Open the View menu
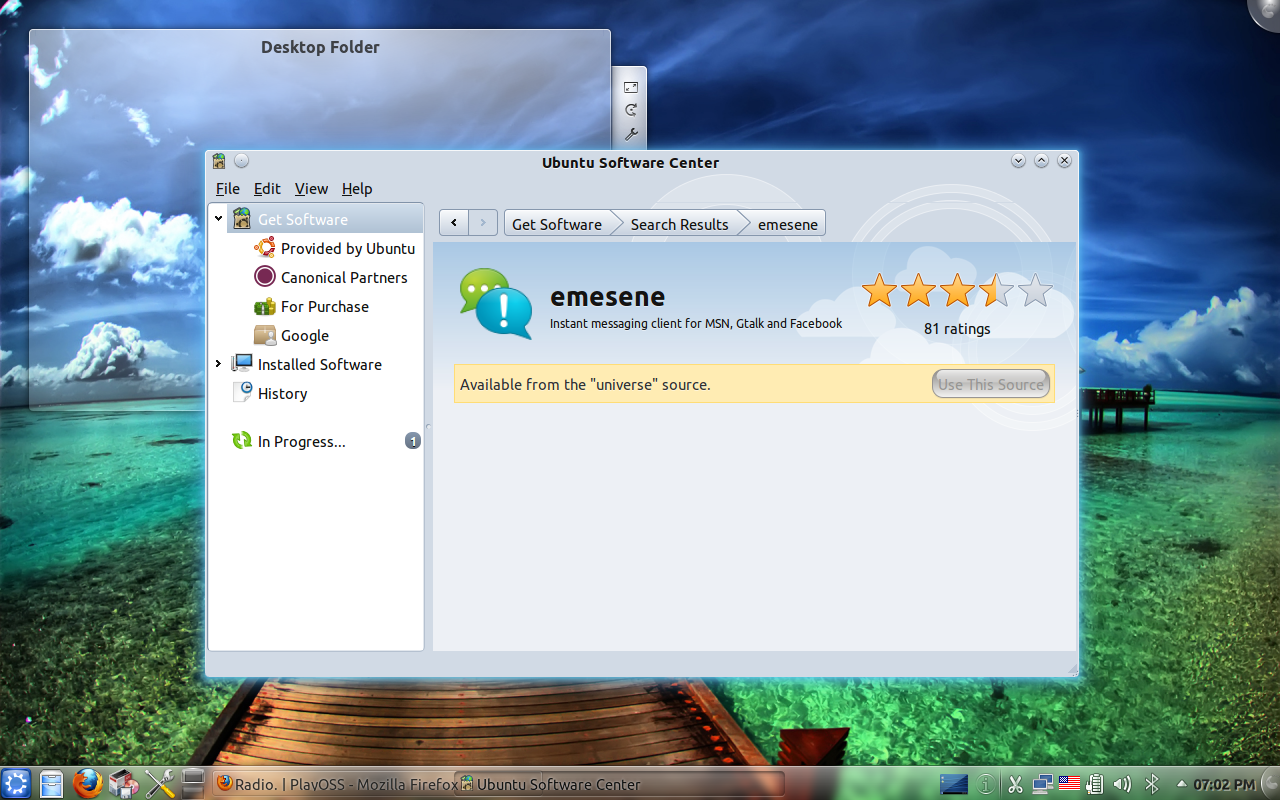The width and height of the screenshot is (1280, 800). point(311,189)
